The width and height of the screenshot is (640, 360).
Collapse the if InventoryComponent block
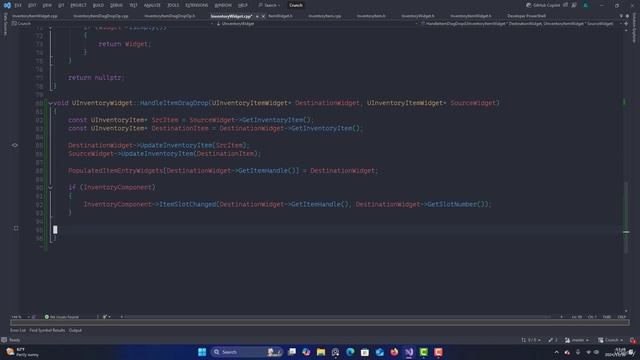tap(51, 188)
